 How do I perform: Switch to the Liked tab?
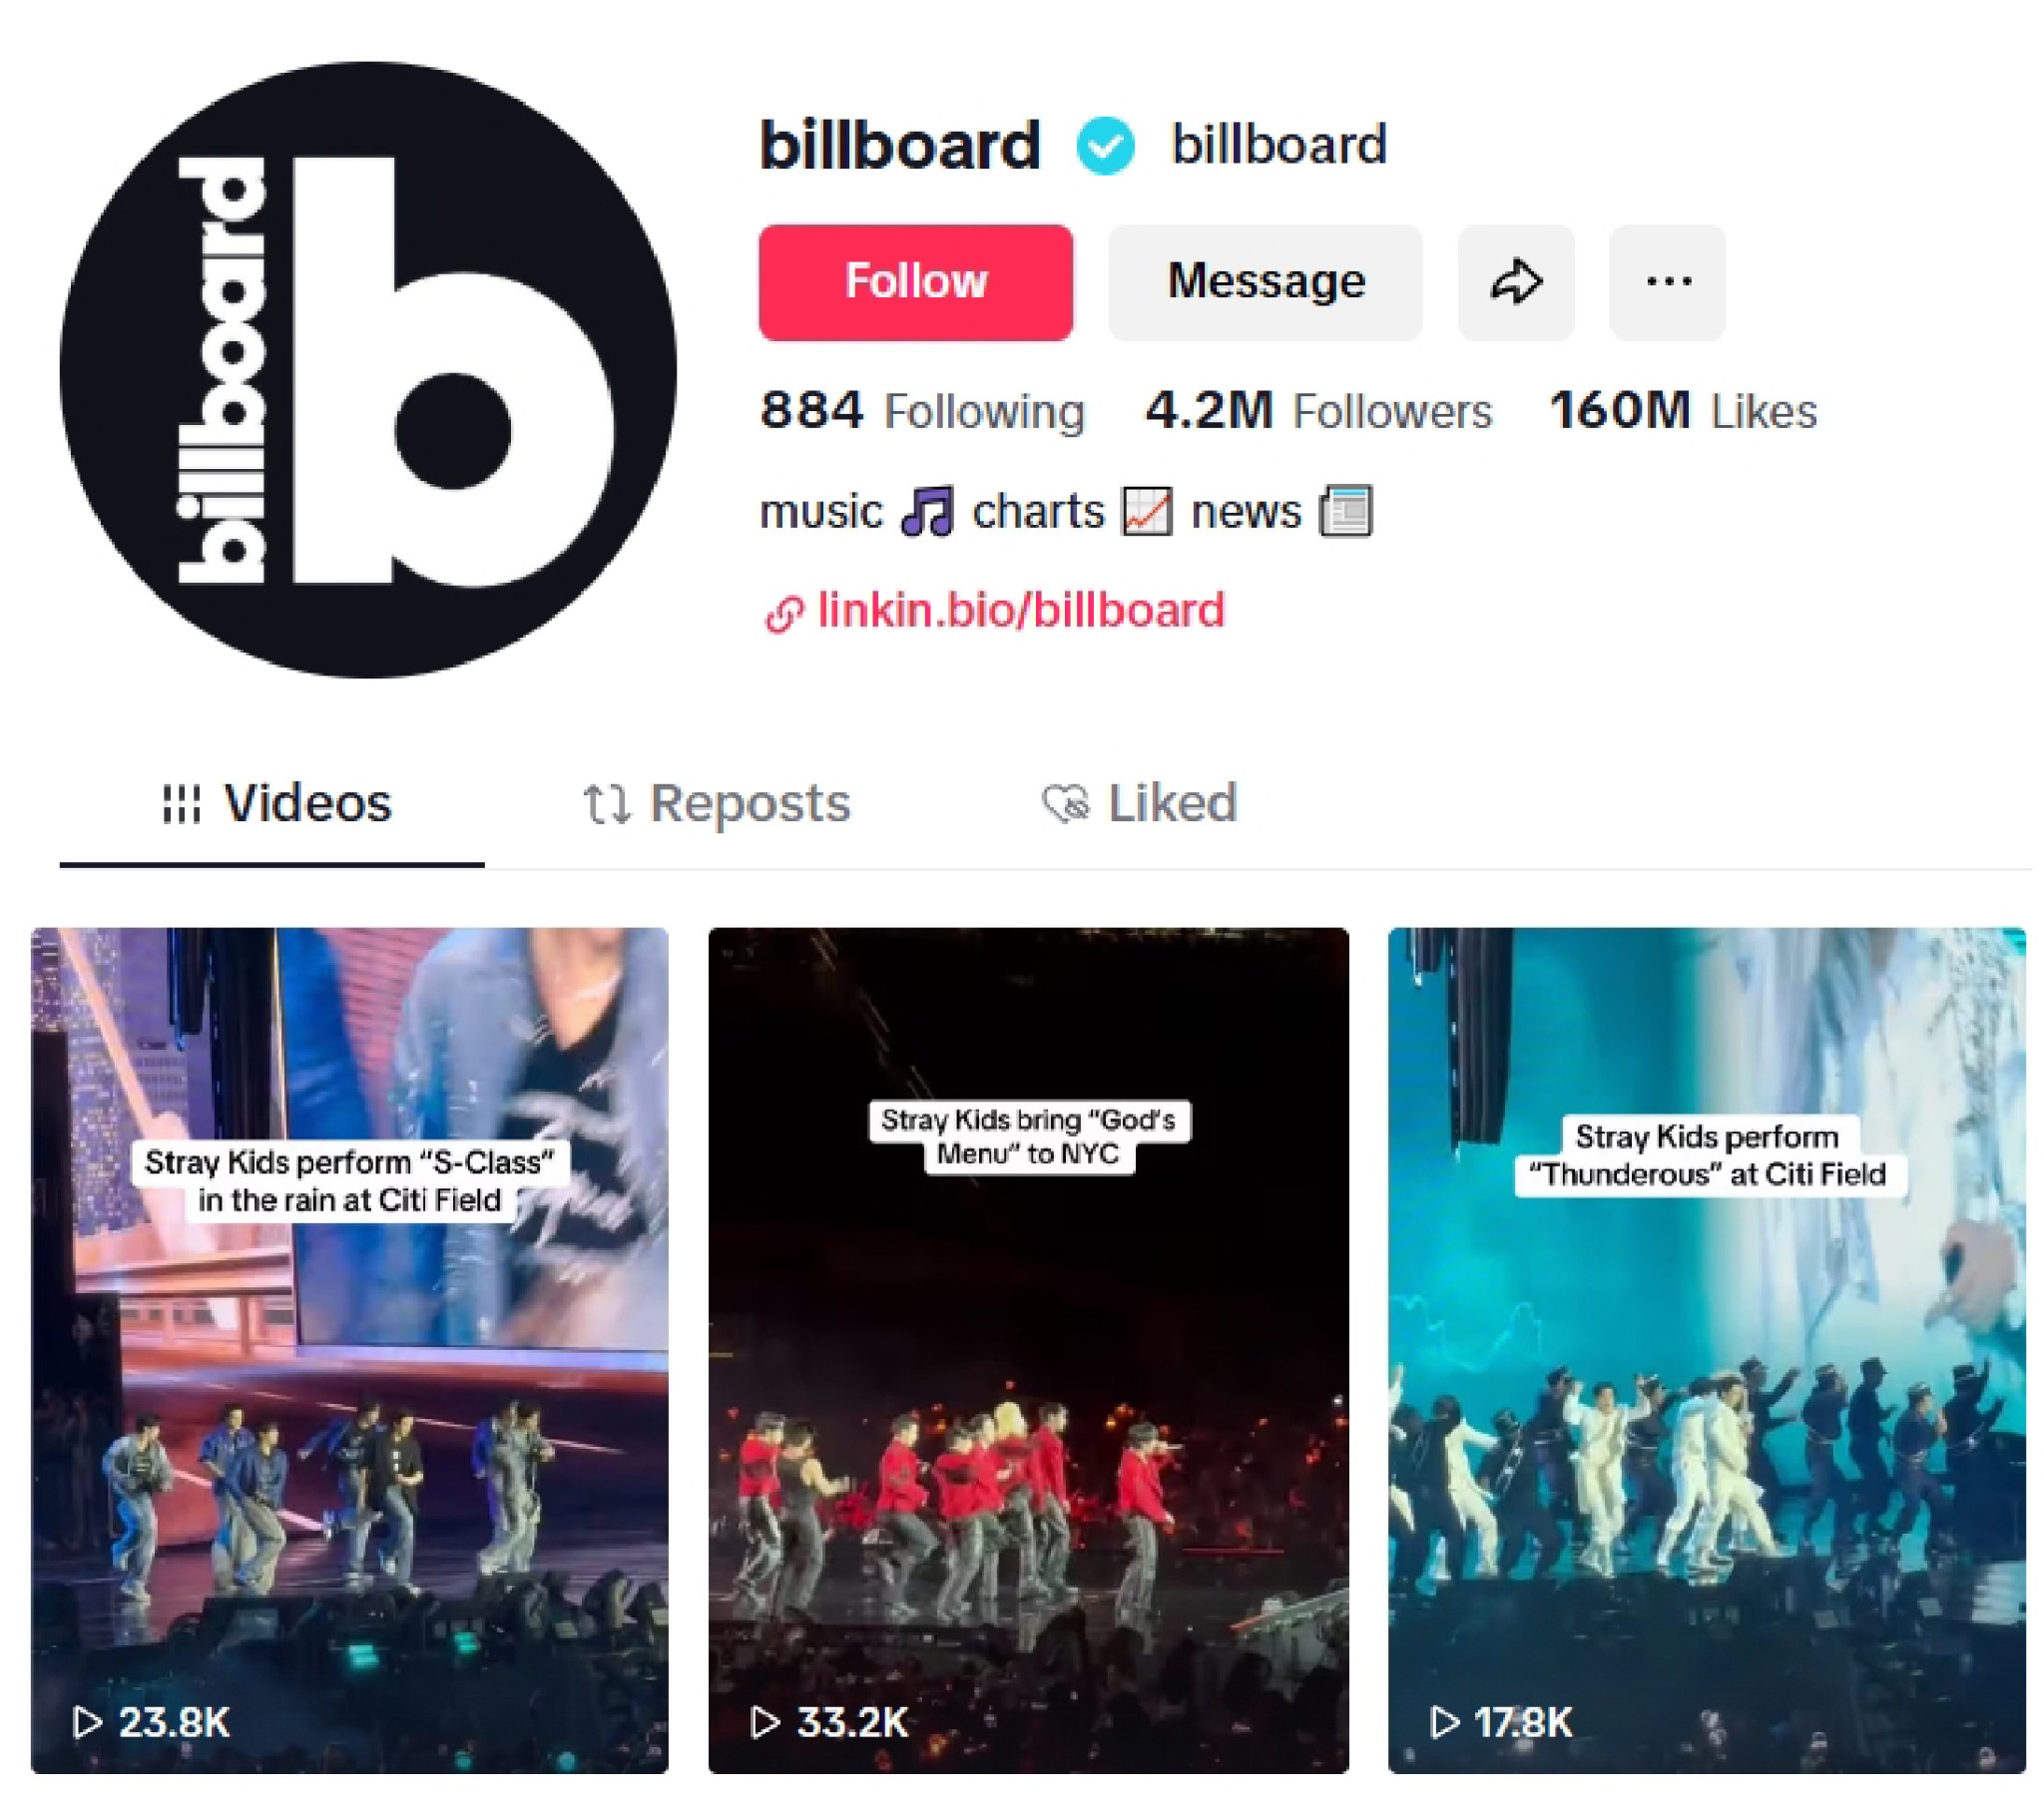click(x=1140, y=804)
